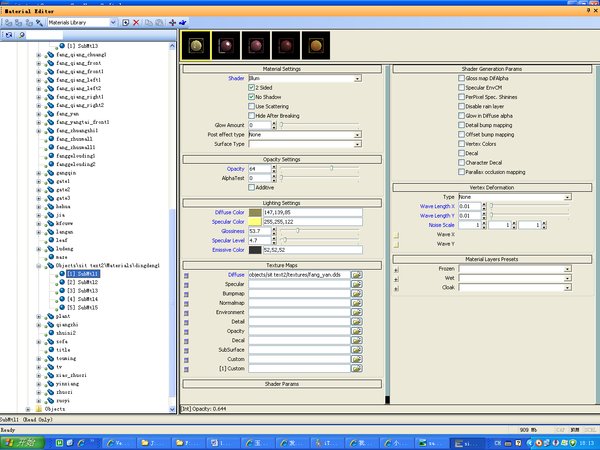
Task: Click the small square icon beside Bumpmap
Action: click(186, 292)
